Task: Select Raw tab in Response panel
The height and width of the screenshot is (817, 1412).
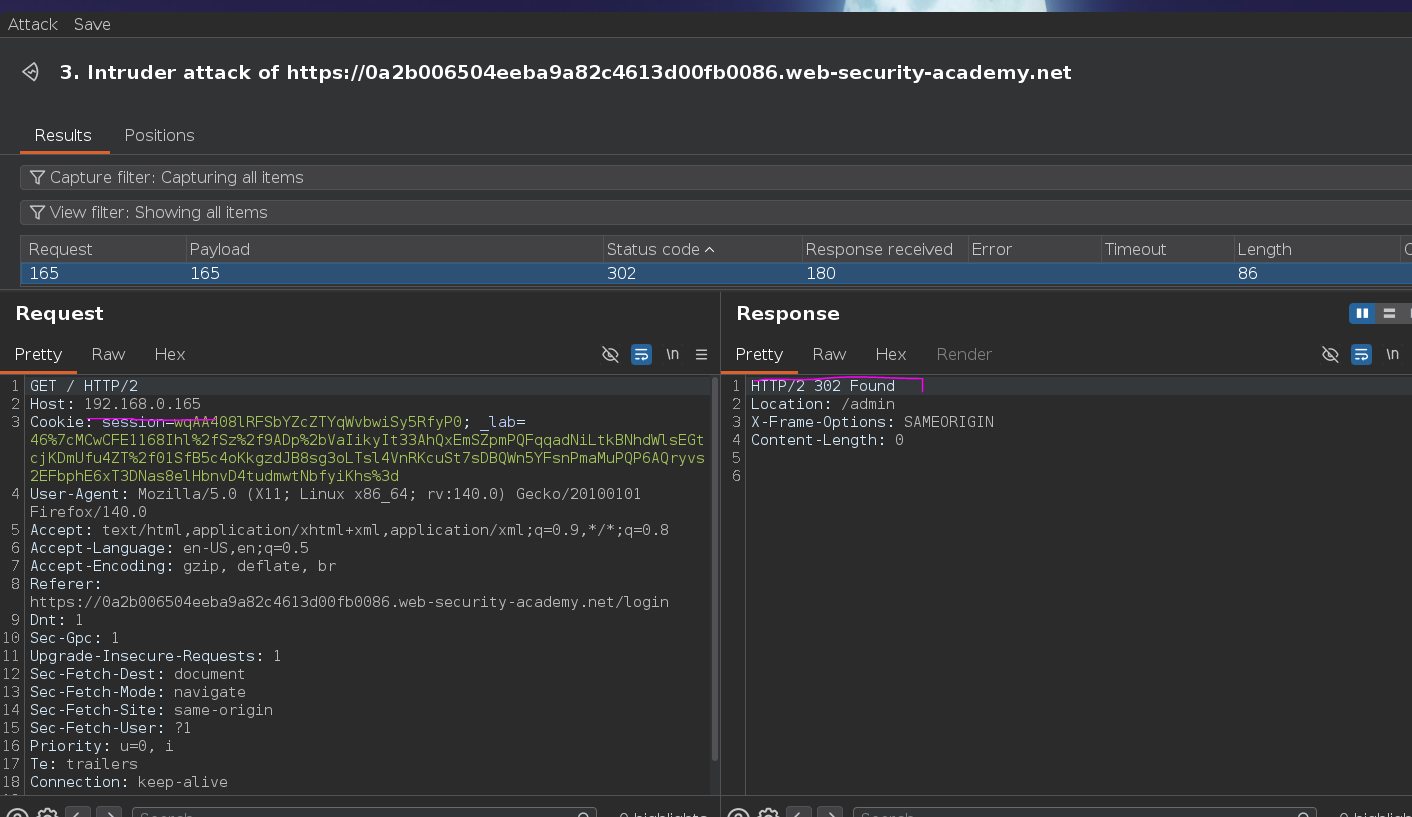Action: (829, 354)
